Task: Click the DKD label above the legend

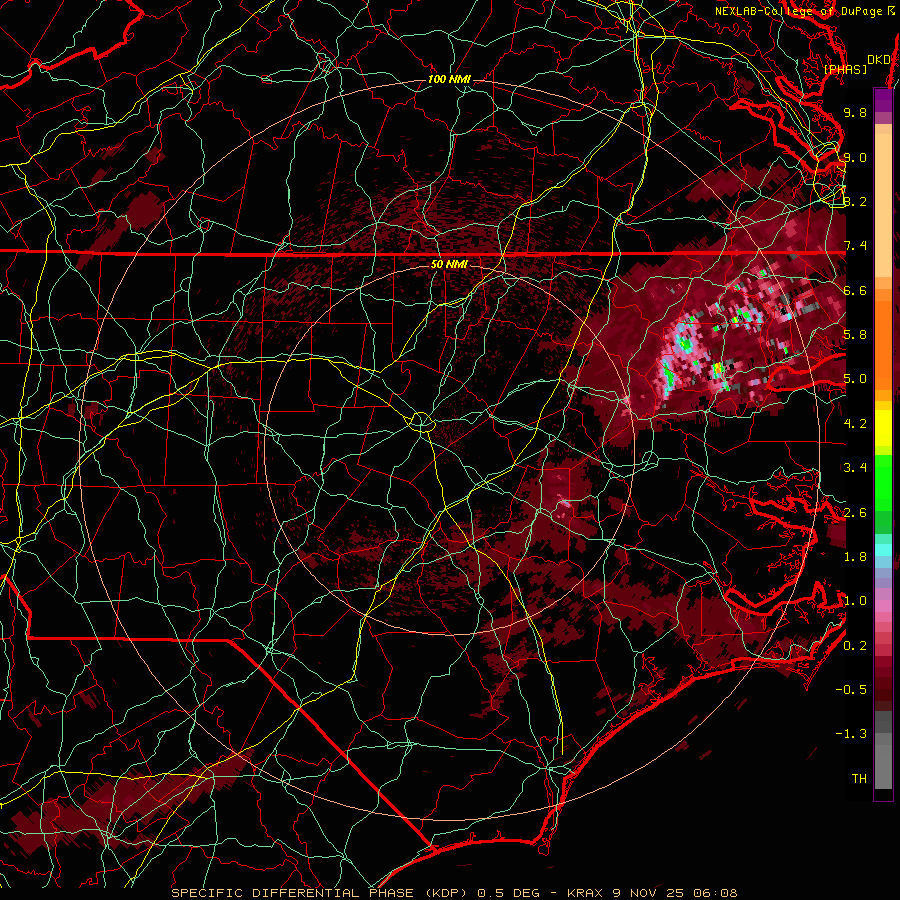Action: 879,60
